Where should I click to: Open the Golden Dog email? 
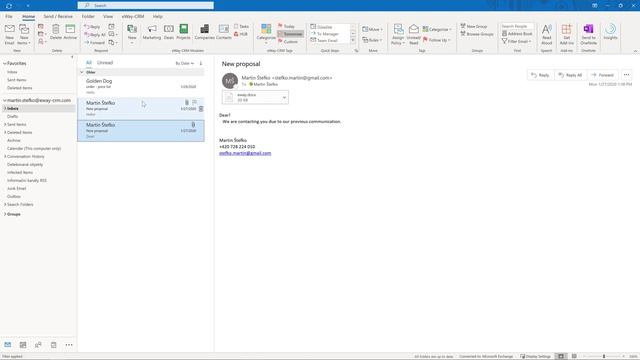tap(141, 86)
